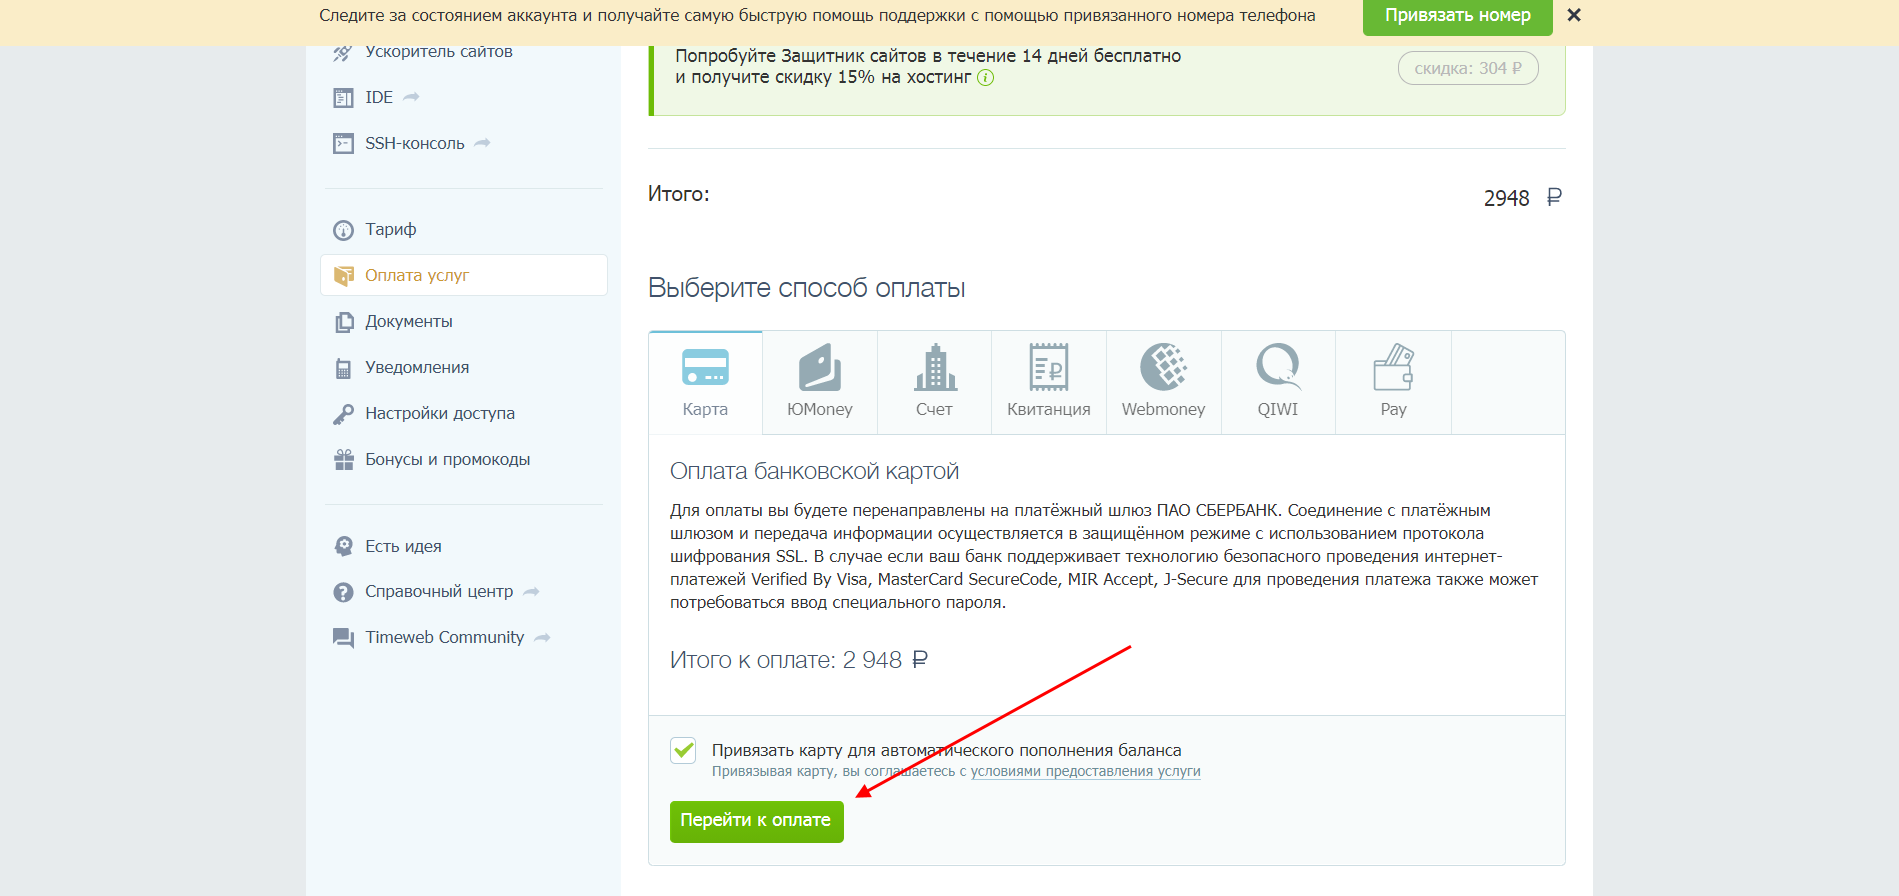
Task: Click the Оплата услуг menu item
Action: [464, 275]
